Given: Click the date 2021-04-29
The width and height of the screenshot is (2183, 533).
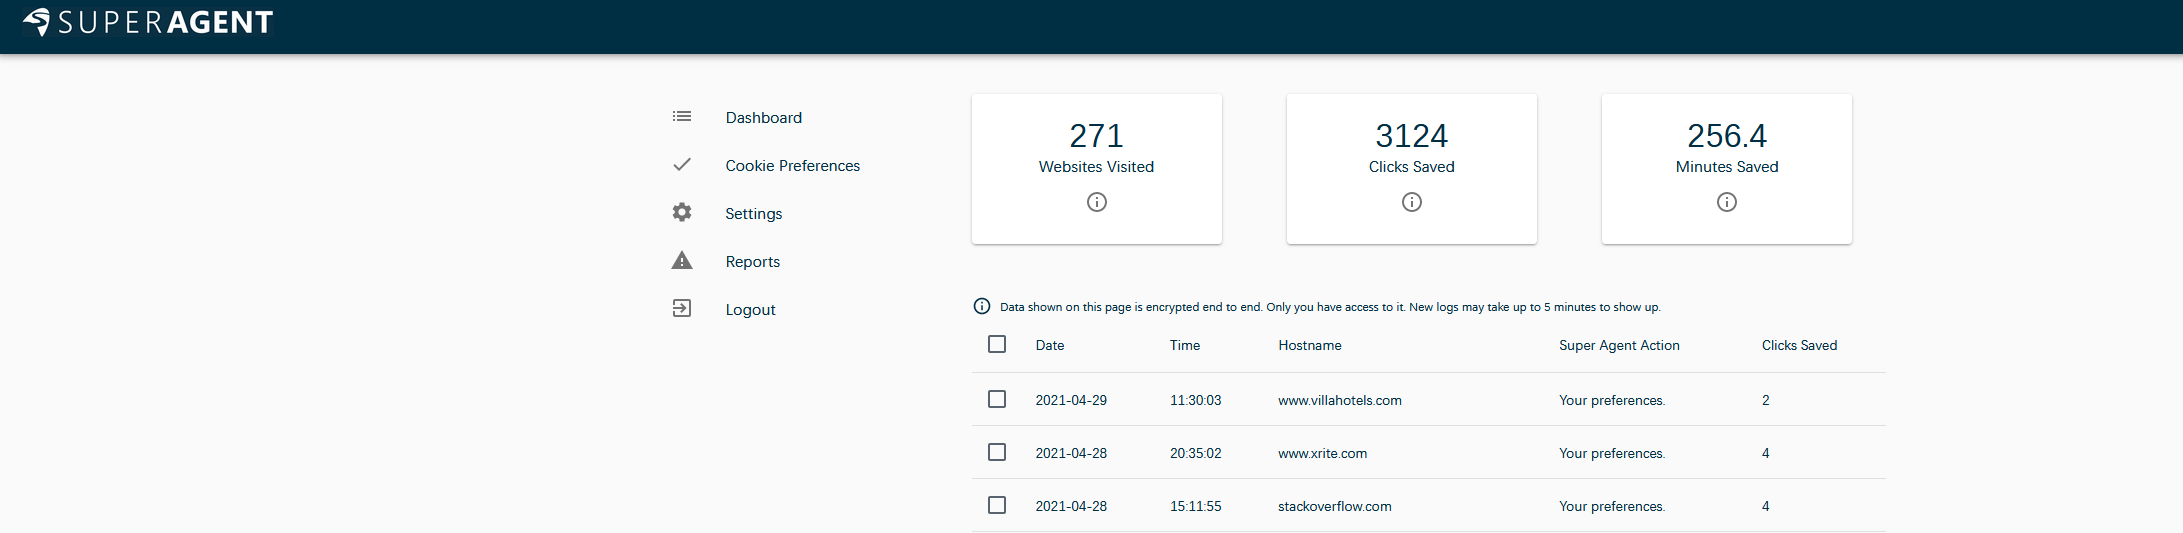Looking at the screenshot, I should tap(1071, 400).
